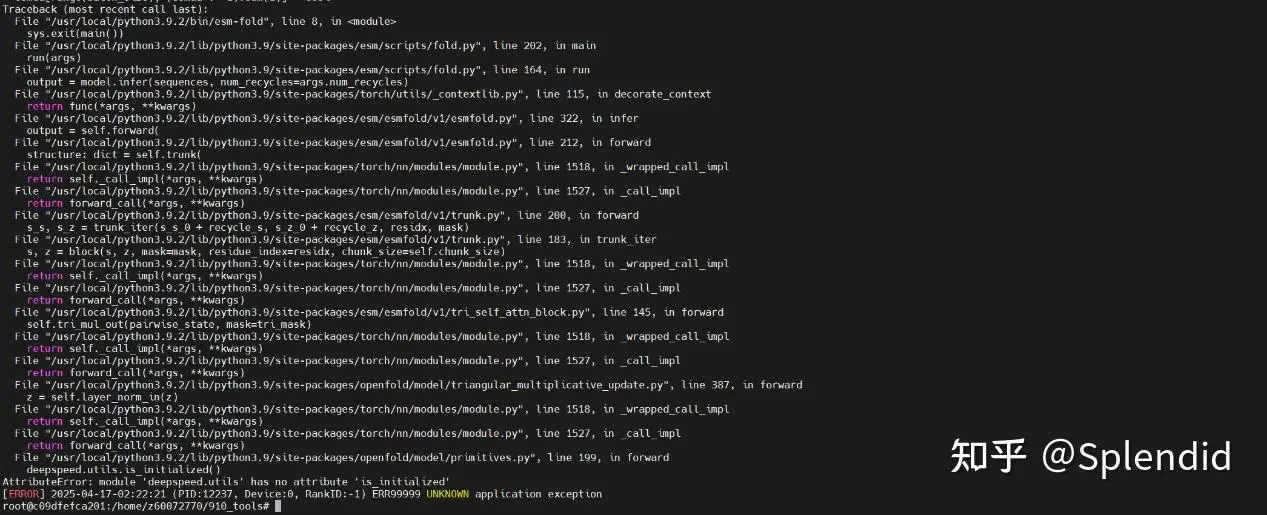
Task: Click the yellow UNKNOWN word
Action: (x=447, y=494)
